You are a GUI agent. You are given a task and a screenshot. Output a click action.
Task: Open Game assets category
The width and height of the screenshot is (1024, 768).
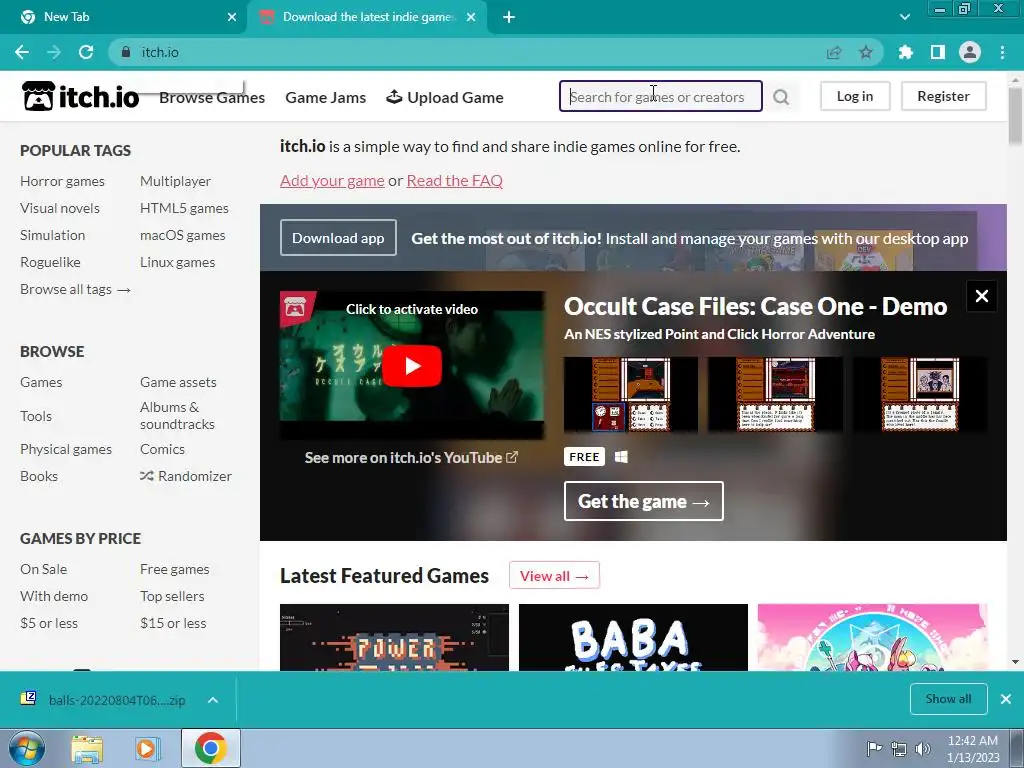pos(178,382)
